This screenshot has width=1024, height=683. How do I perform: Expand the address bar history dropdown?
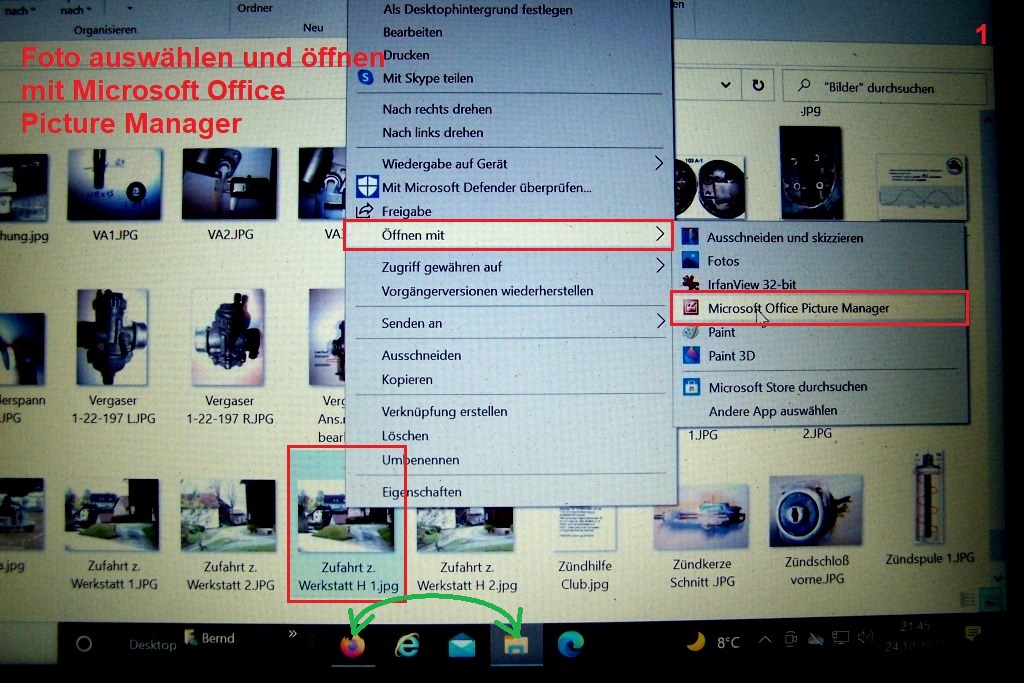pyautogui.click(x=726, y=86)
